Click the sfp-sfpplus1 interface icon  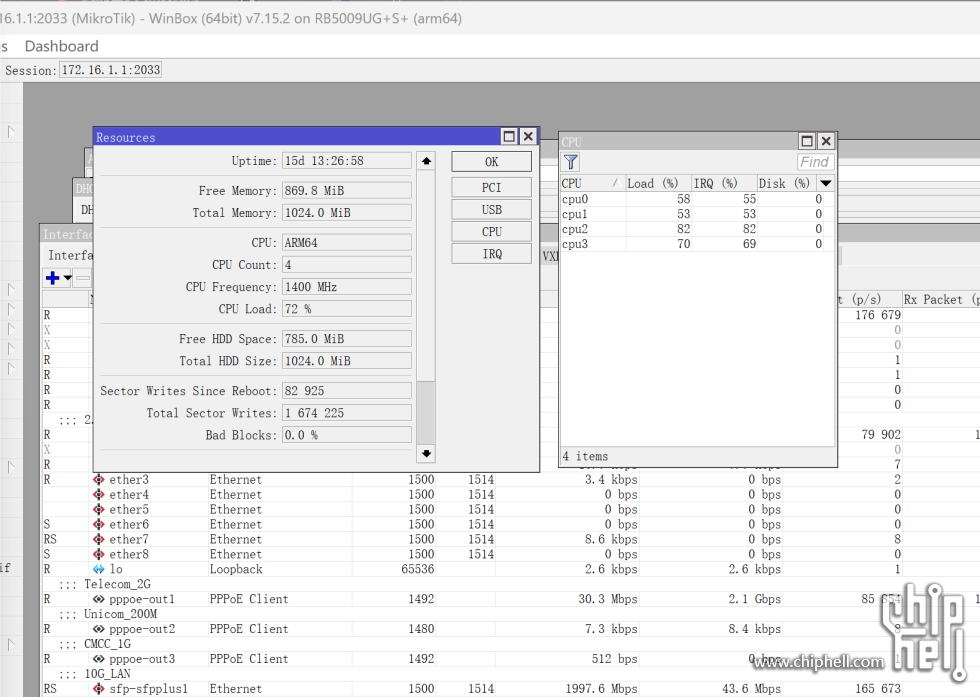[99, 689]
